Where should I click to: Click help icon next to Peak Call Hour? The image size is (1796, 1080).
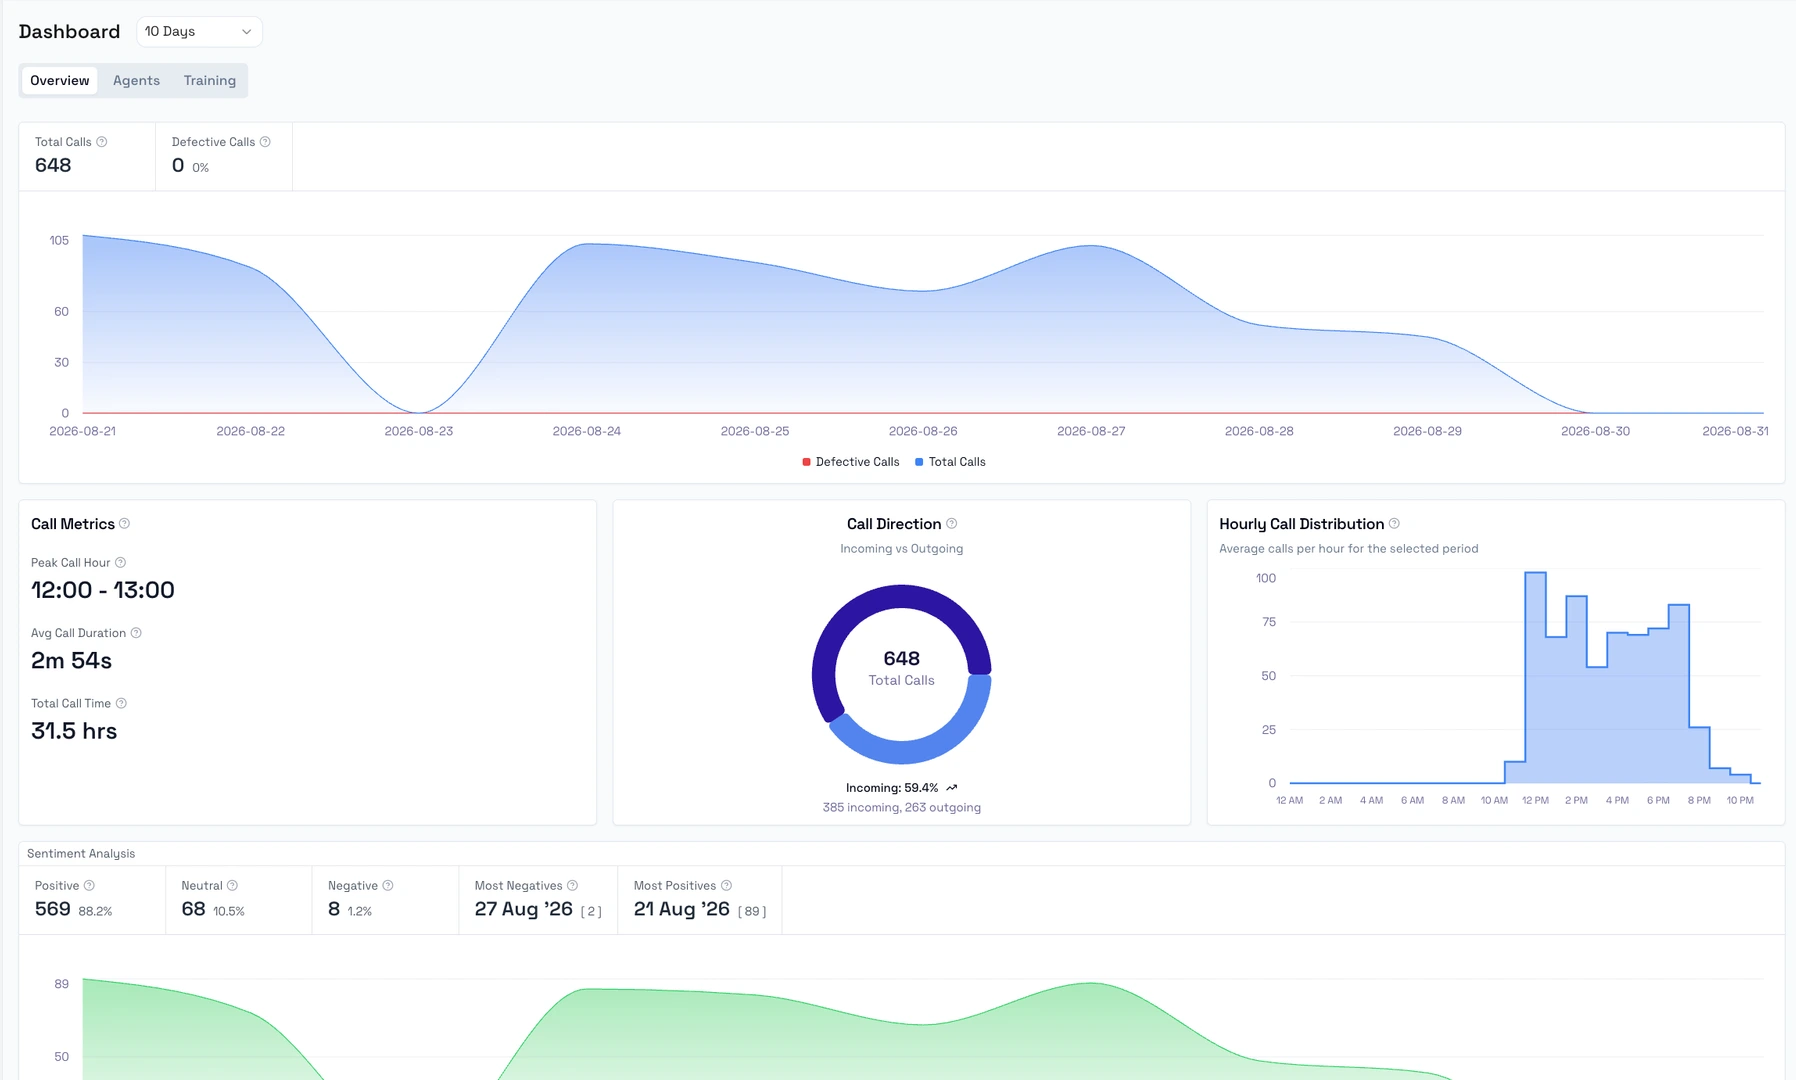120,562
